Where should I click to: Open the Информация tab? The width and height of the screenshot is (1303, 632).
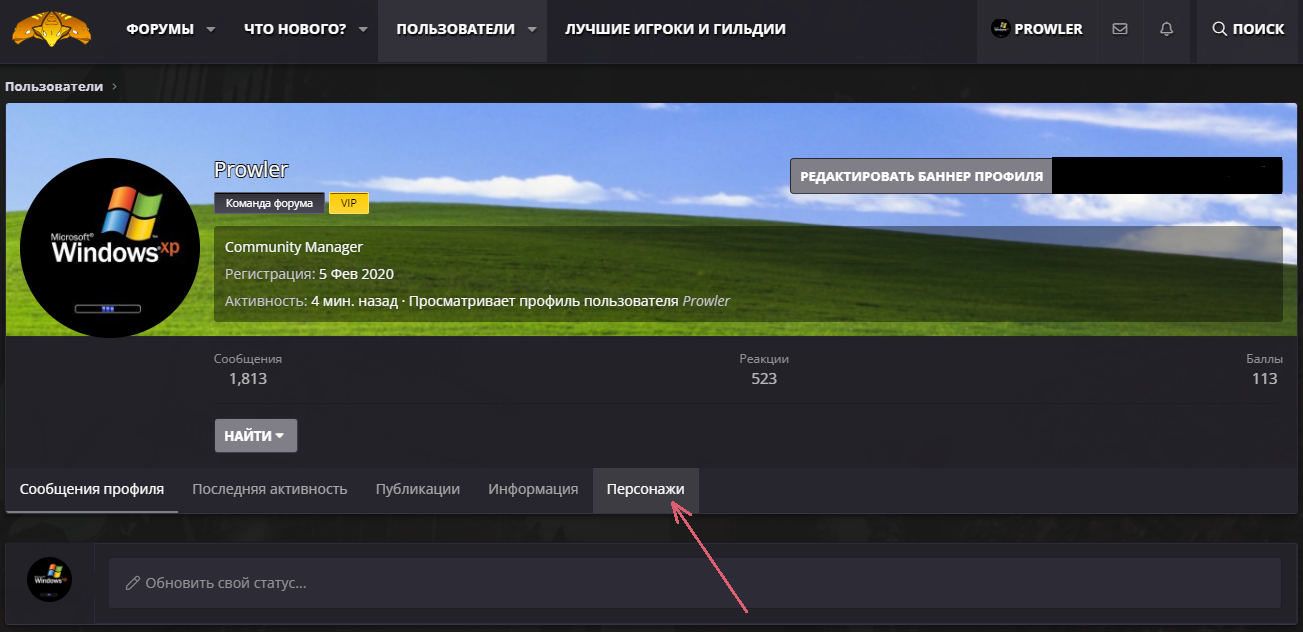tap(533, 489)
